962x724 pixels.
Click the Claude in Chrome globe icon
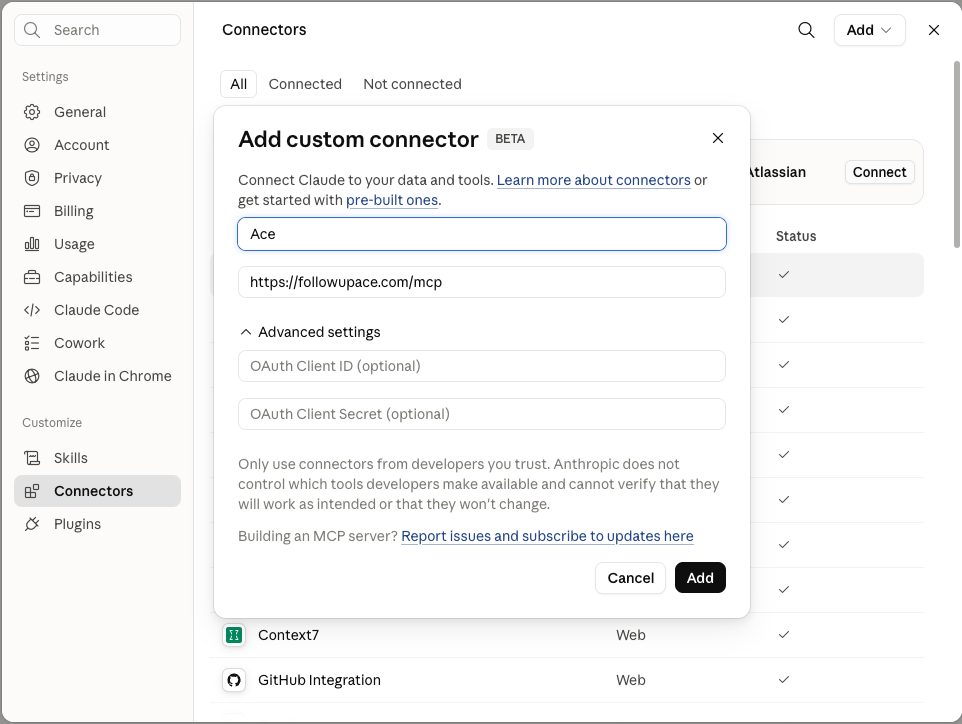[x=32, y=376]
